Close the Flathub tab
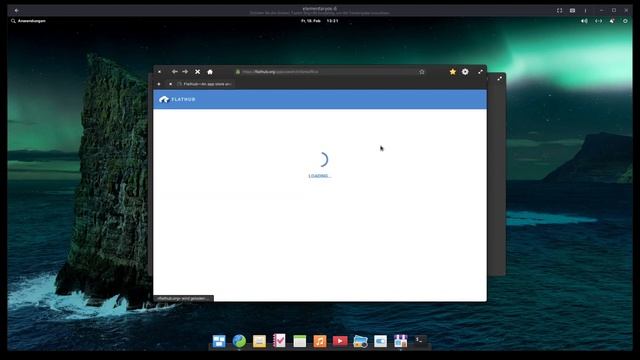 point(170,84)
